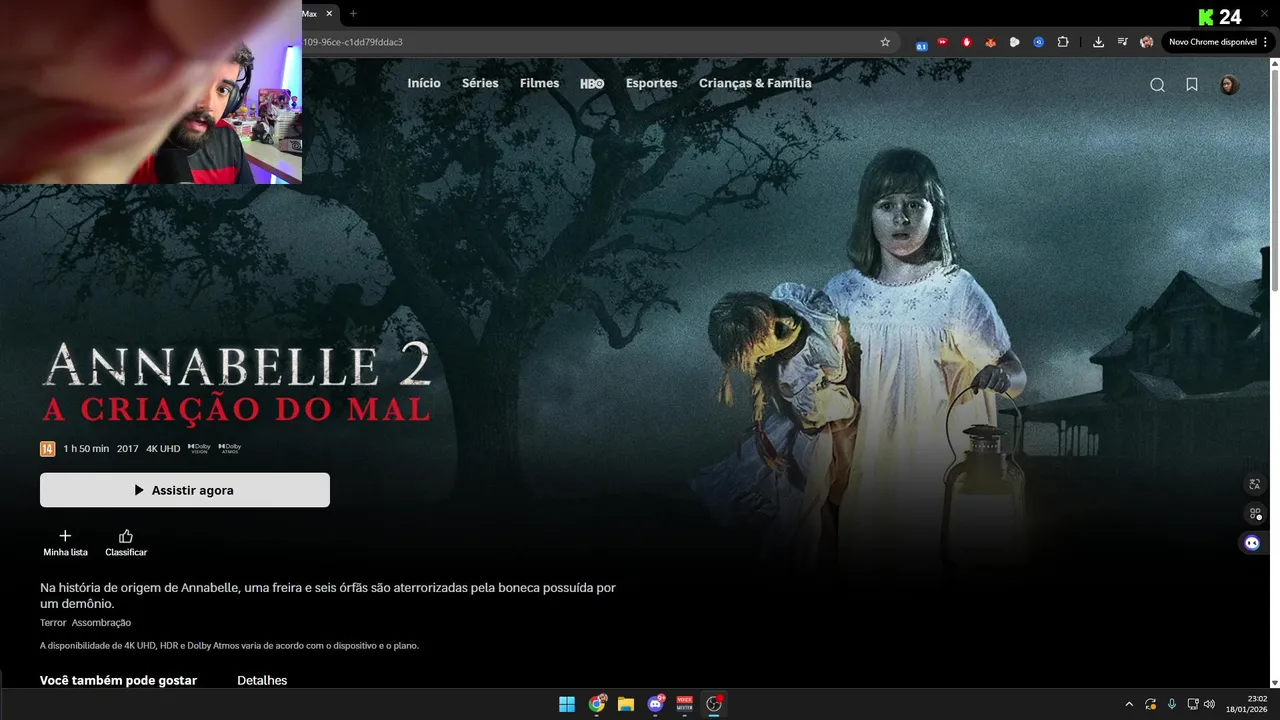Open Chrome downloads icon
The height and width of the screenshot is (720, 1280).
coord(1098,42)
